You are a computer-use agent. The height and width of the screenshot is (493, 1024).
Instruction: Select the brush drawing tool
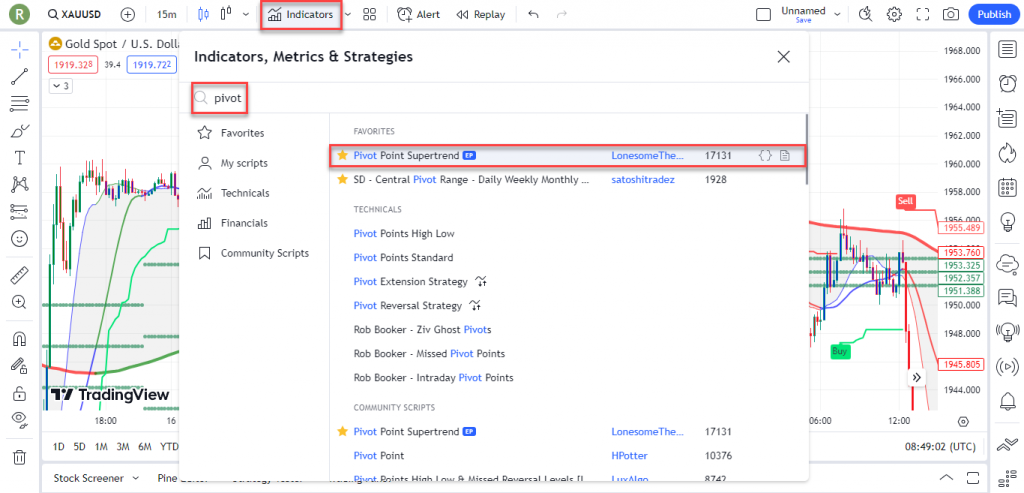click(x=20, y=131)
